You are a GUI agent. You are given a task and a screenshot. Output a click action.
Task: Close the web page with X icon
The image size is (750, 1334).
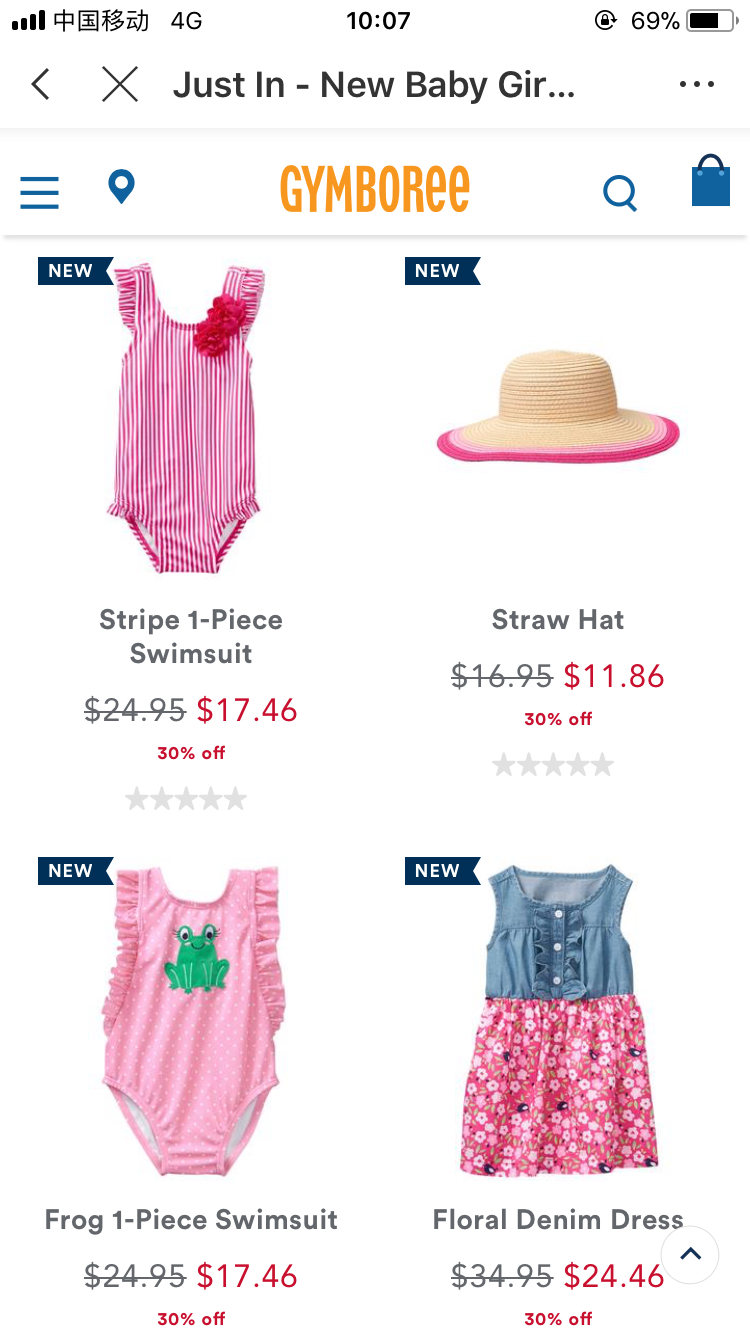click(120, 85)
